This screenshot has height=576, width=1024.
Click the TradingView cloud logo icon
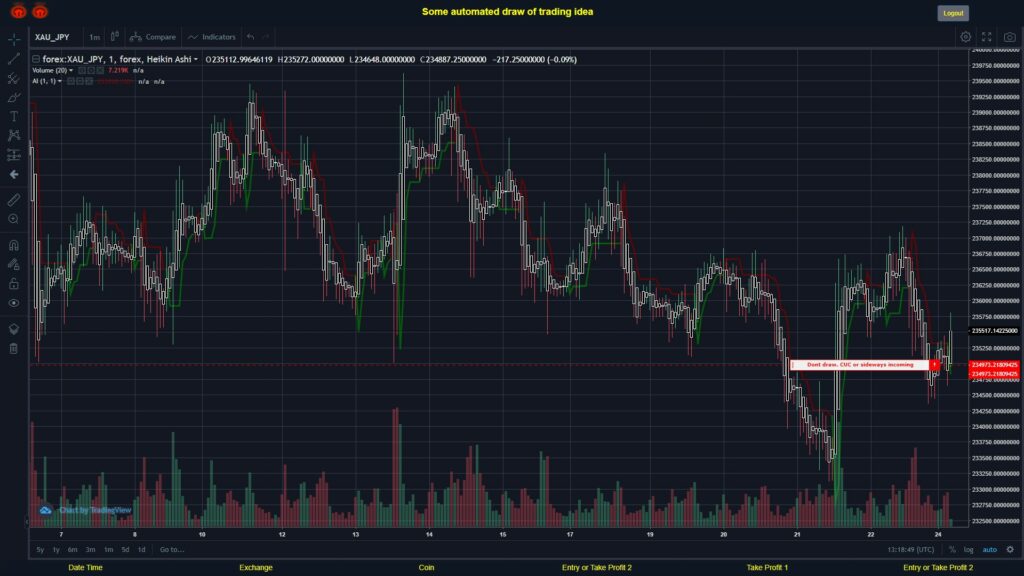click(x=45, y=510)
